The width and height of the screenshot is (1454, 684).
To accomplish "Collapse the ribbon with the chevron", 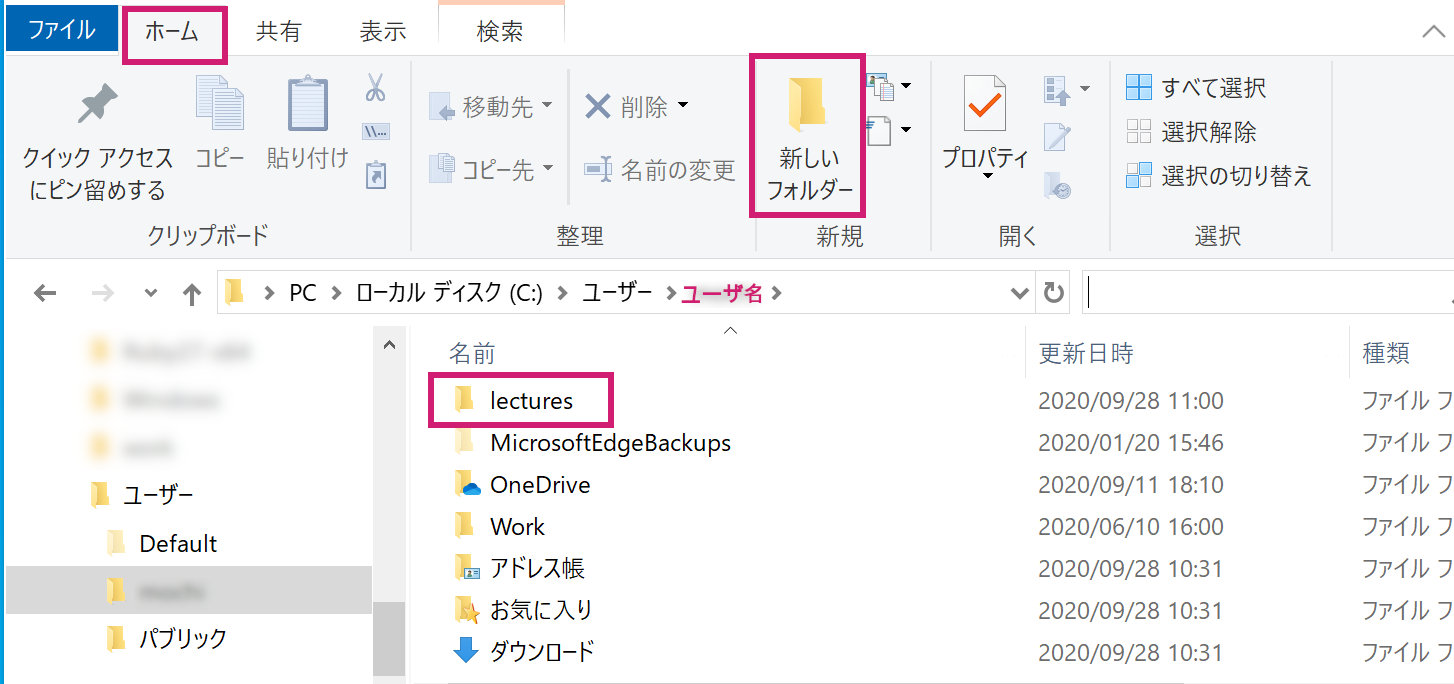I will point(1432,31).
